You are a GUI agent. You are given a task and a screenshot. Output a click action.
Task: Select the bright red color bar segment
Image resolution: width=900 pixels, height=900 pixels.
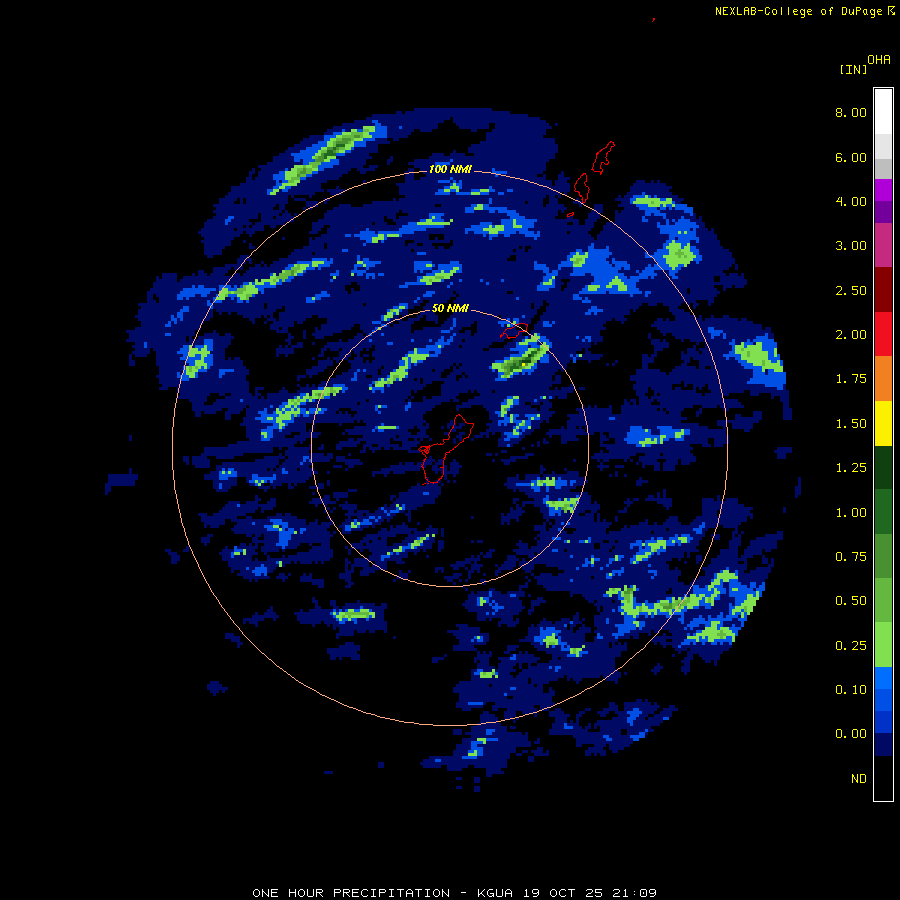883,334
